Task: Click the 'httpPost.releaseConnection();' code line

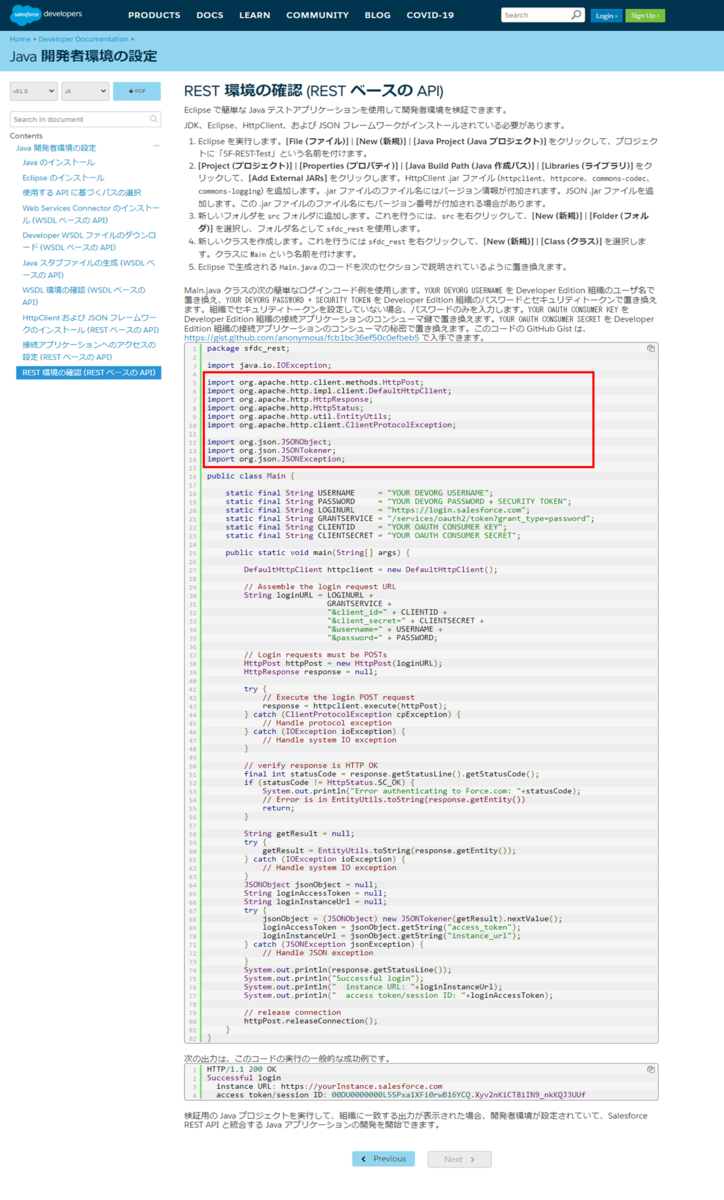Action: (x=311, y=1021)
